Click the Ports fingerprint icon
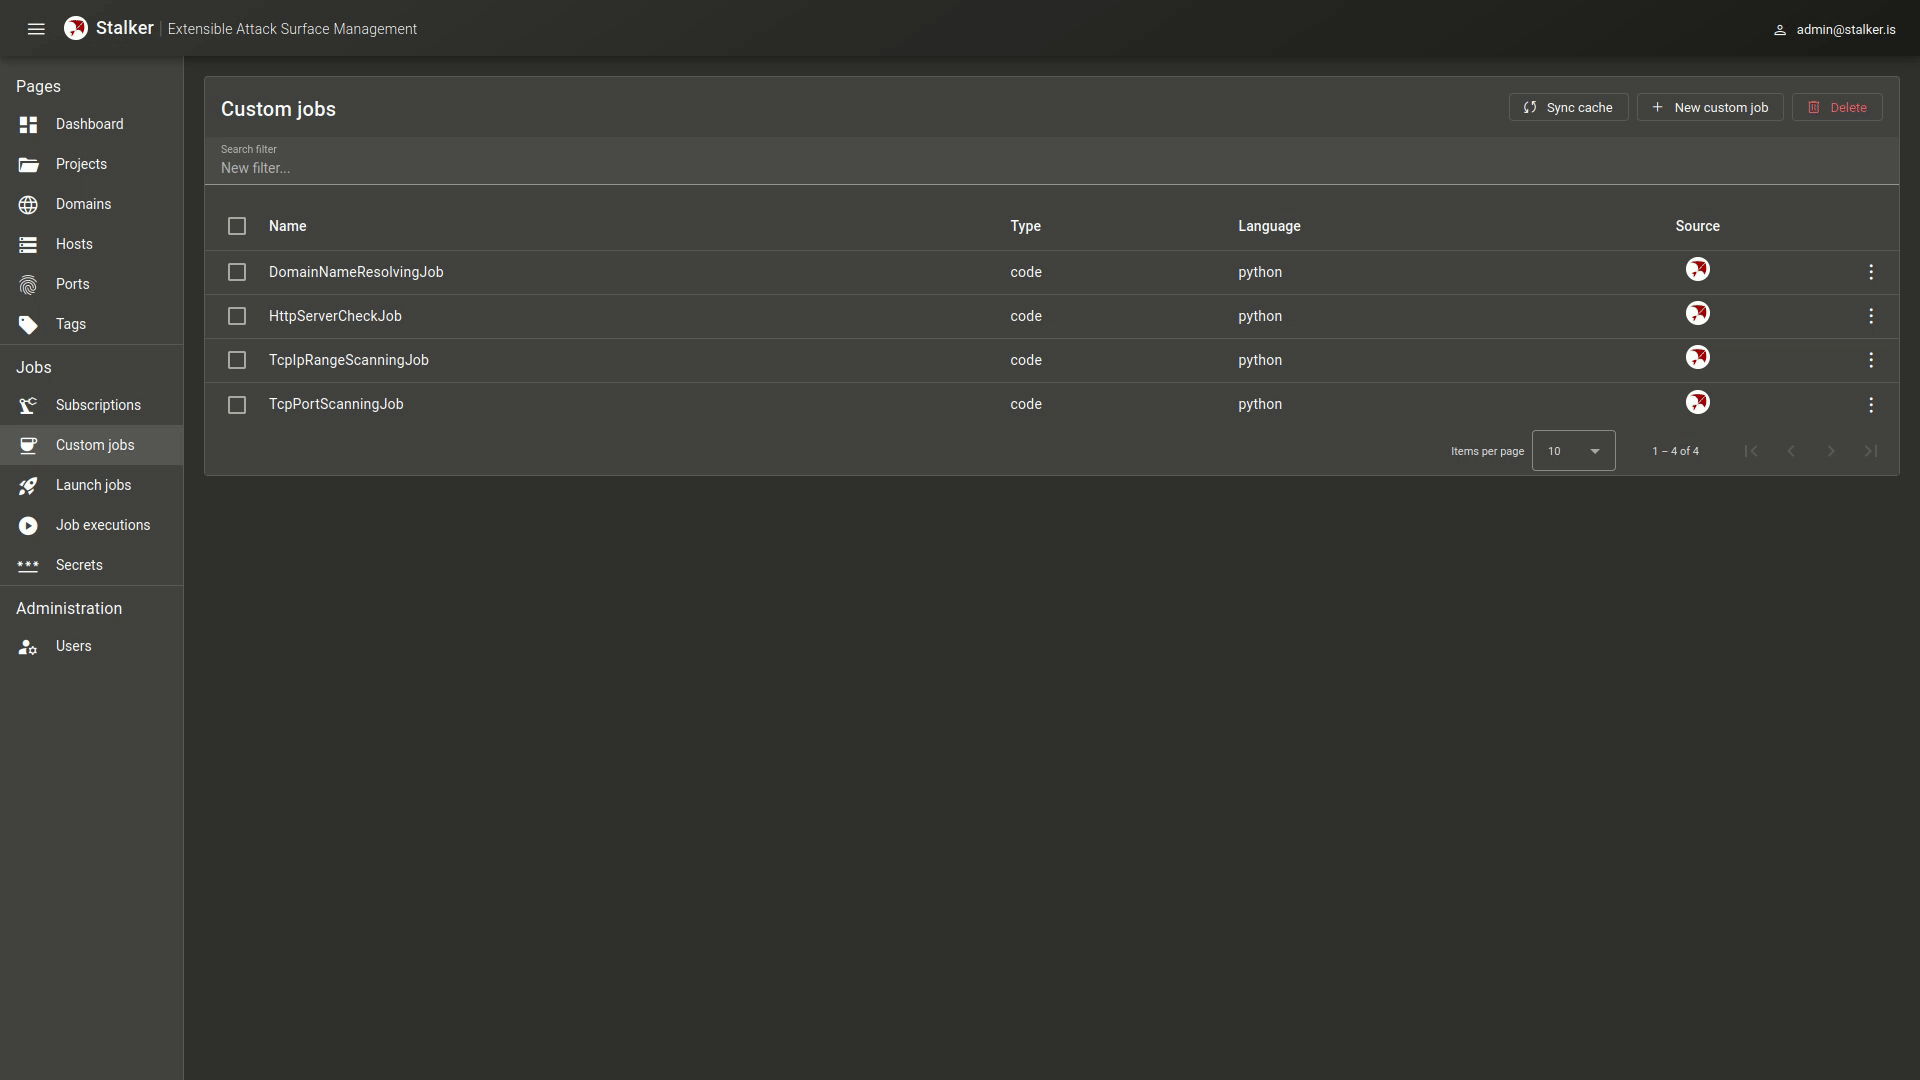Screen dimensions: 1920x1080 point(28,285)
